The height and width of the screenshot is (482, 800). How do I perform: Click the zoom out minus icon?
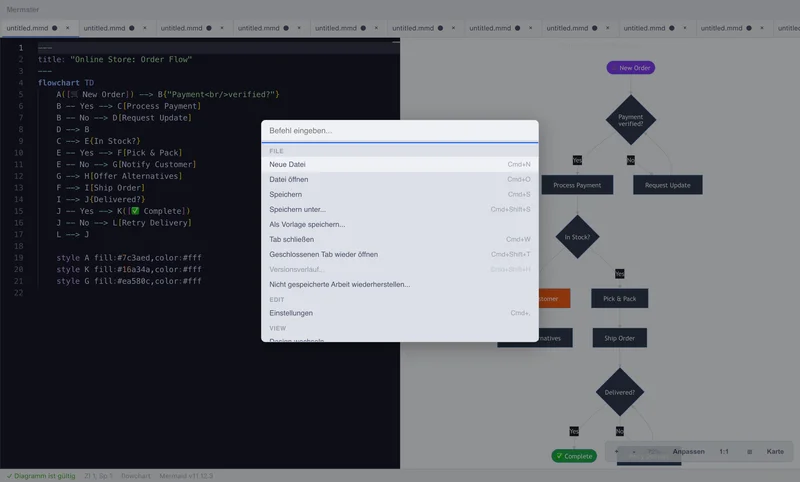(x=634, y=451)
